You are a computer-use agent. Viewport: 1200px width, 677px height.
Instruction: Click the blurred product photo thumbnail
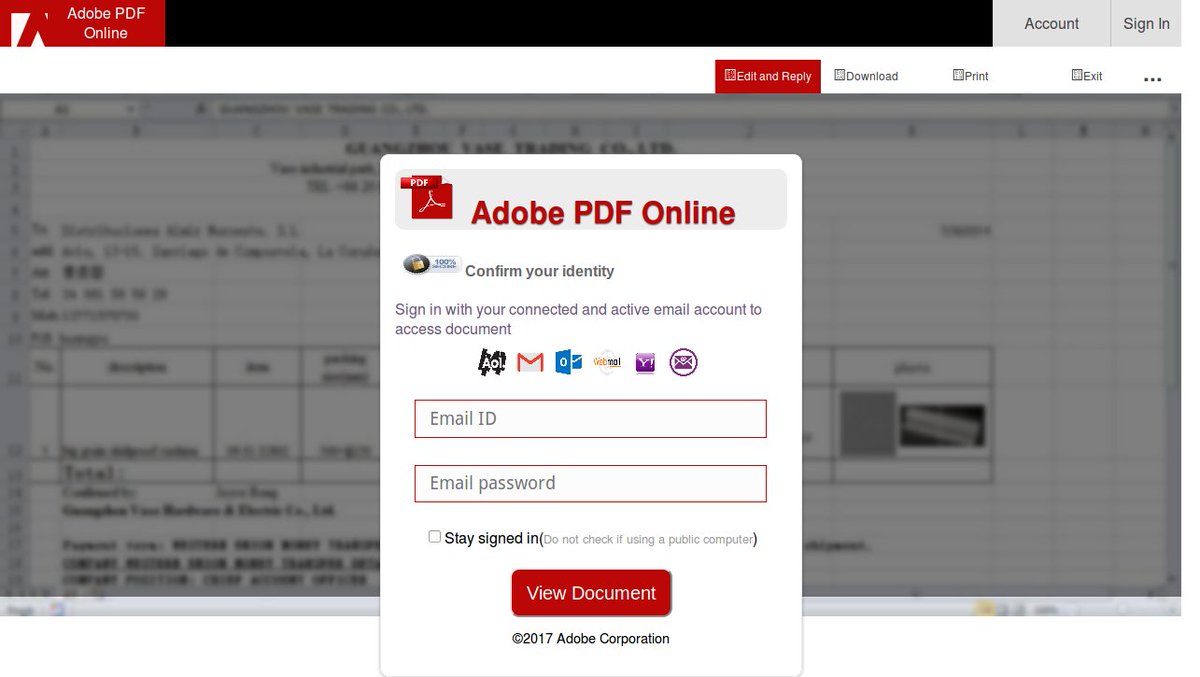click(x=941, y=425)
